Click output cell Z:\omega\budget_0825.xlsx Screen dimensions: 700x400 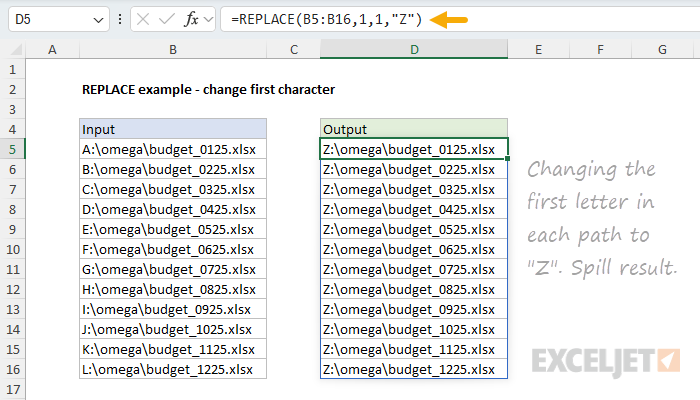click(x=414, y=289)
